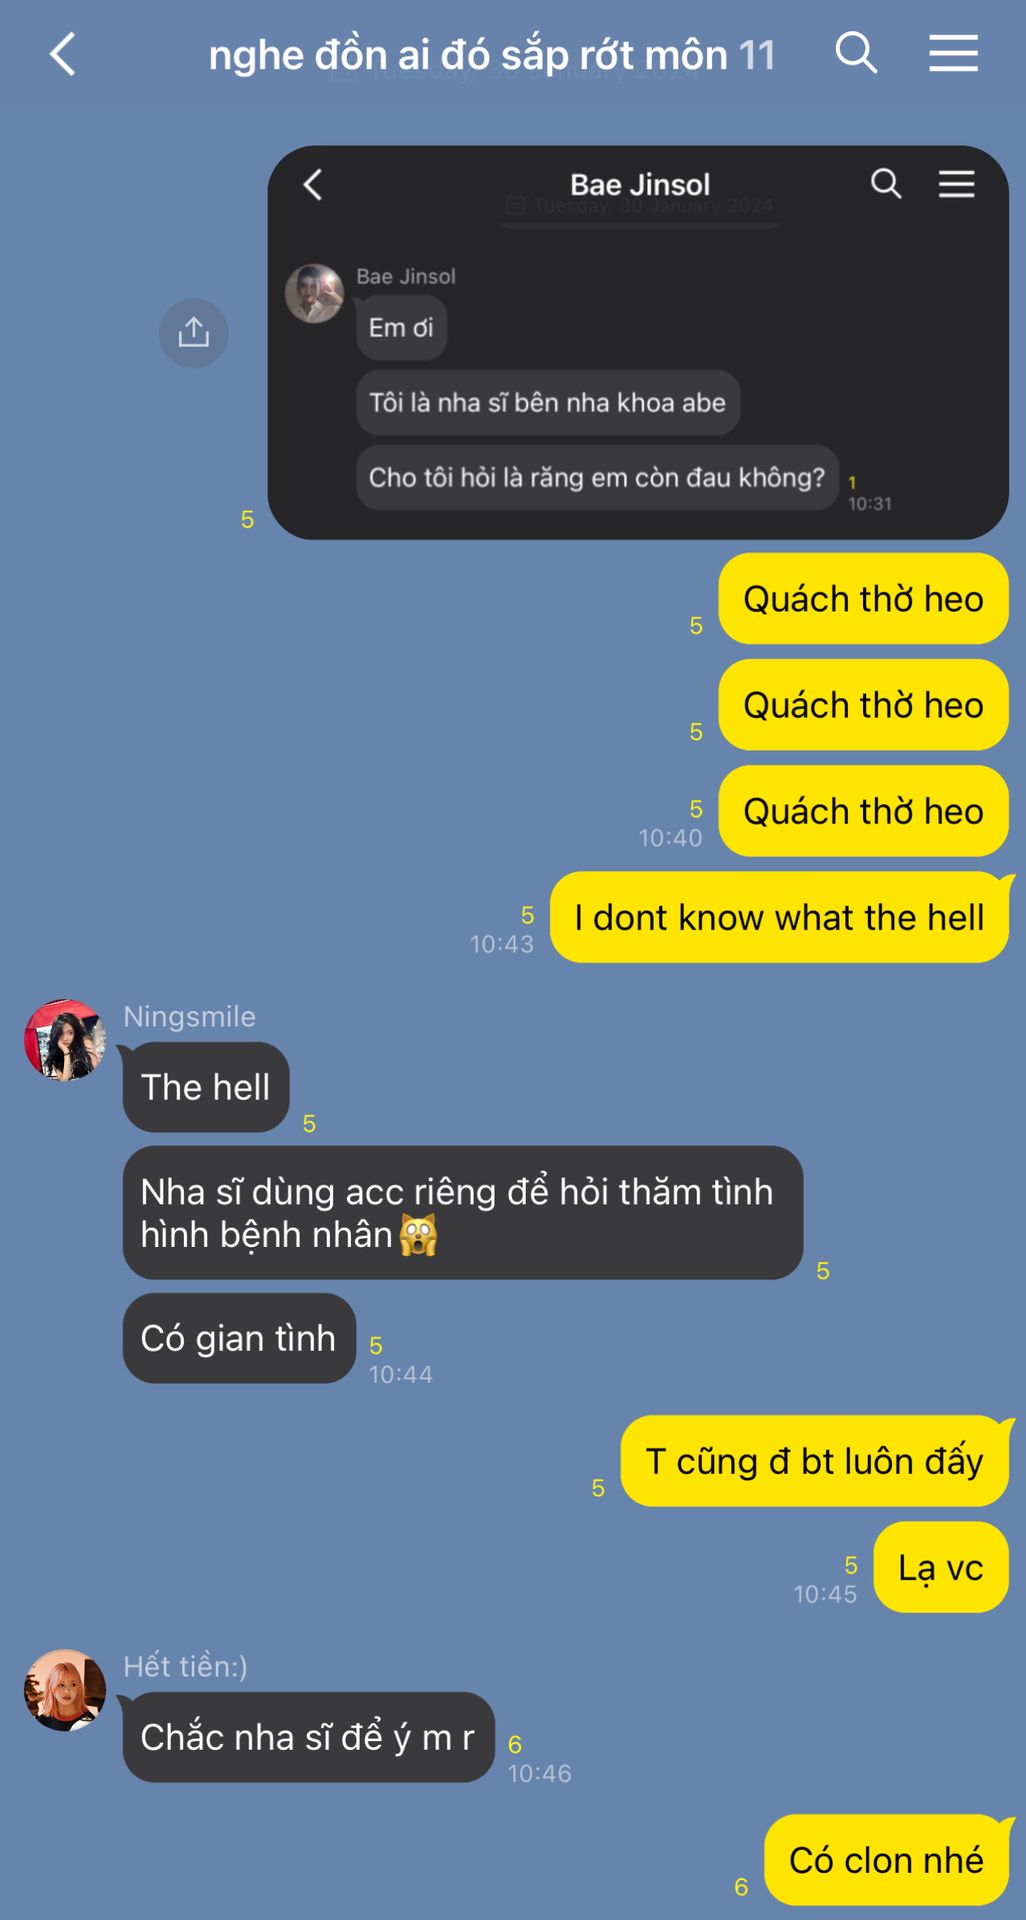
Task: Tap the "Có clon nhé" message bubble
Action: 887,1860
